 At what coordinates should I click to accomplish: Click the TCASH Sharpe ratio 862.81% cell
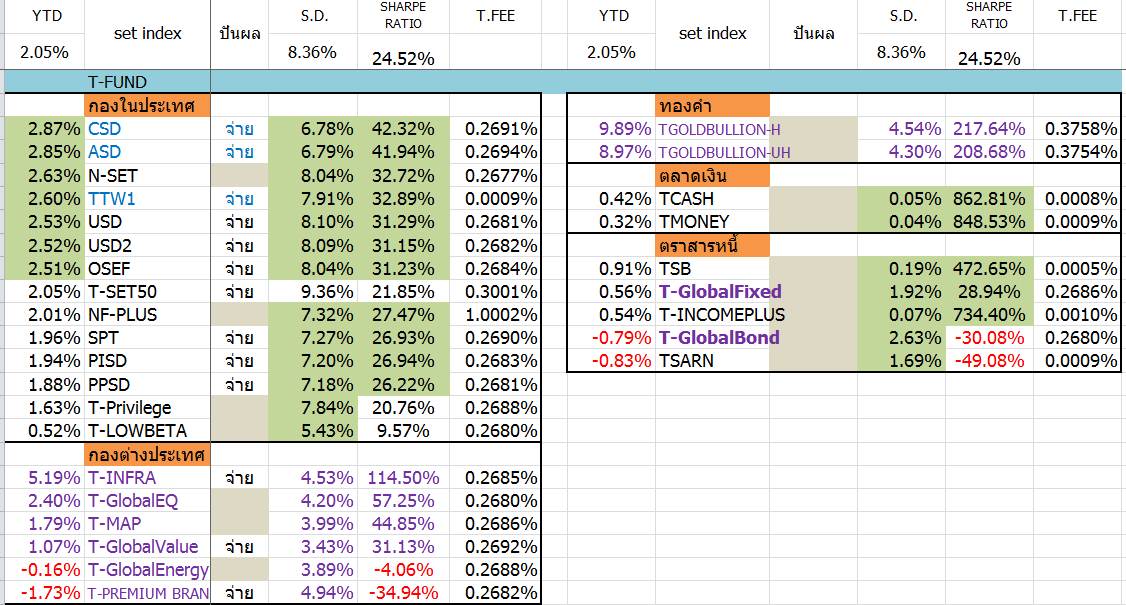[990, 198]
